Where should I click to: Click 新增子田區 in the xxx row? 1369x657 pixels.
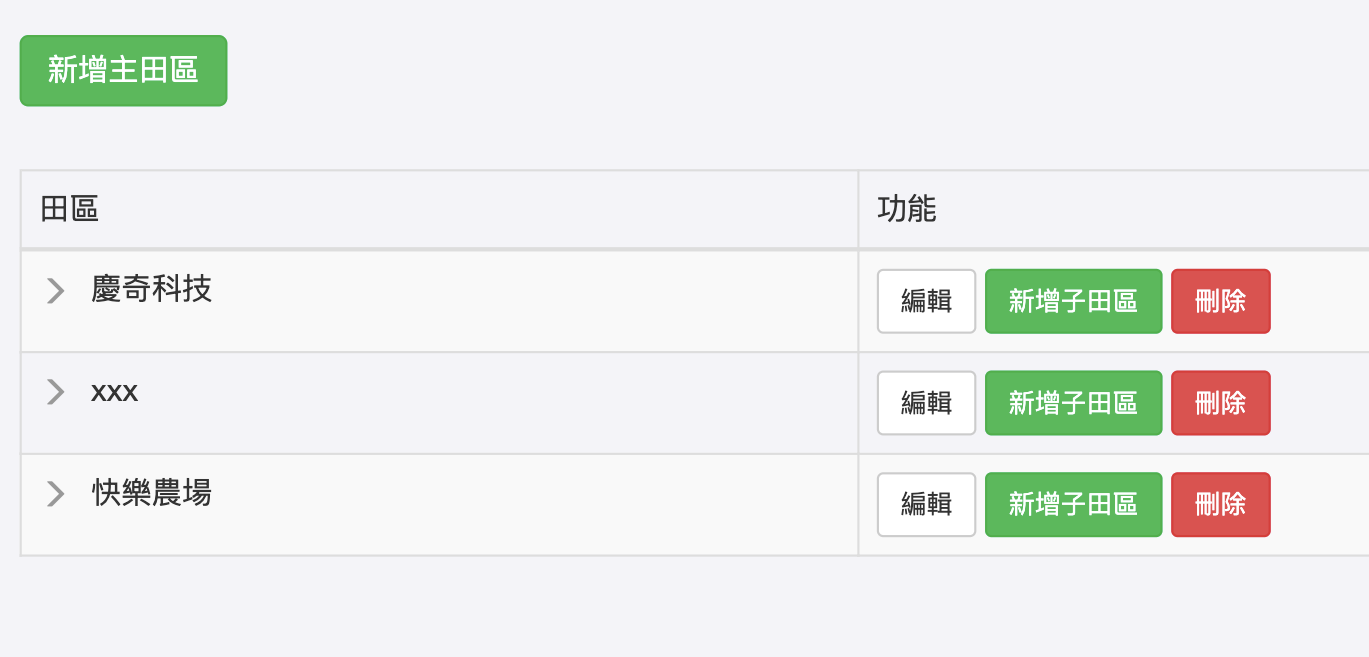coord(1073,403)
